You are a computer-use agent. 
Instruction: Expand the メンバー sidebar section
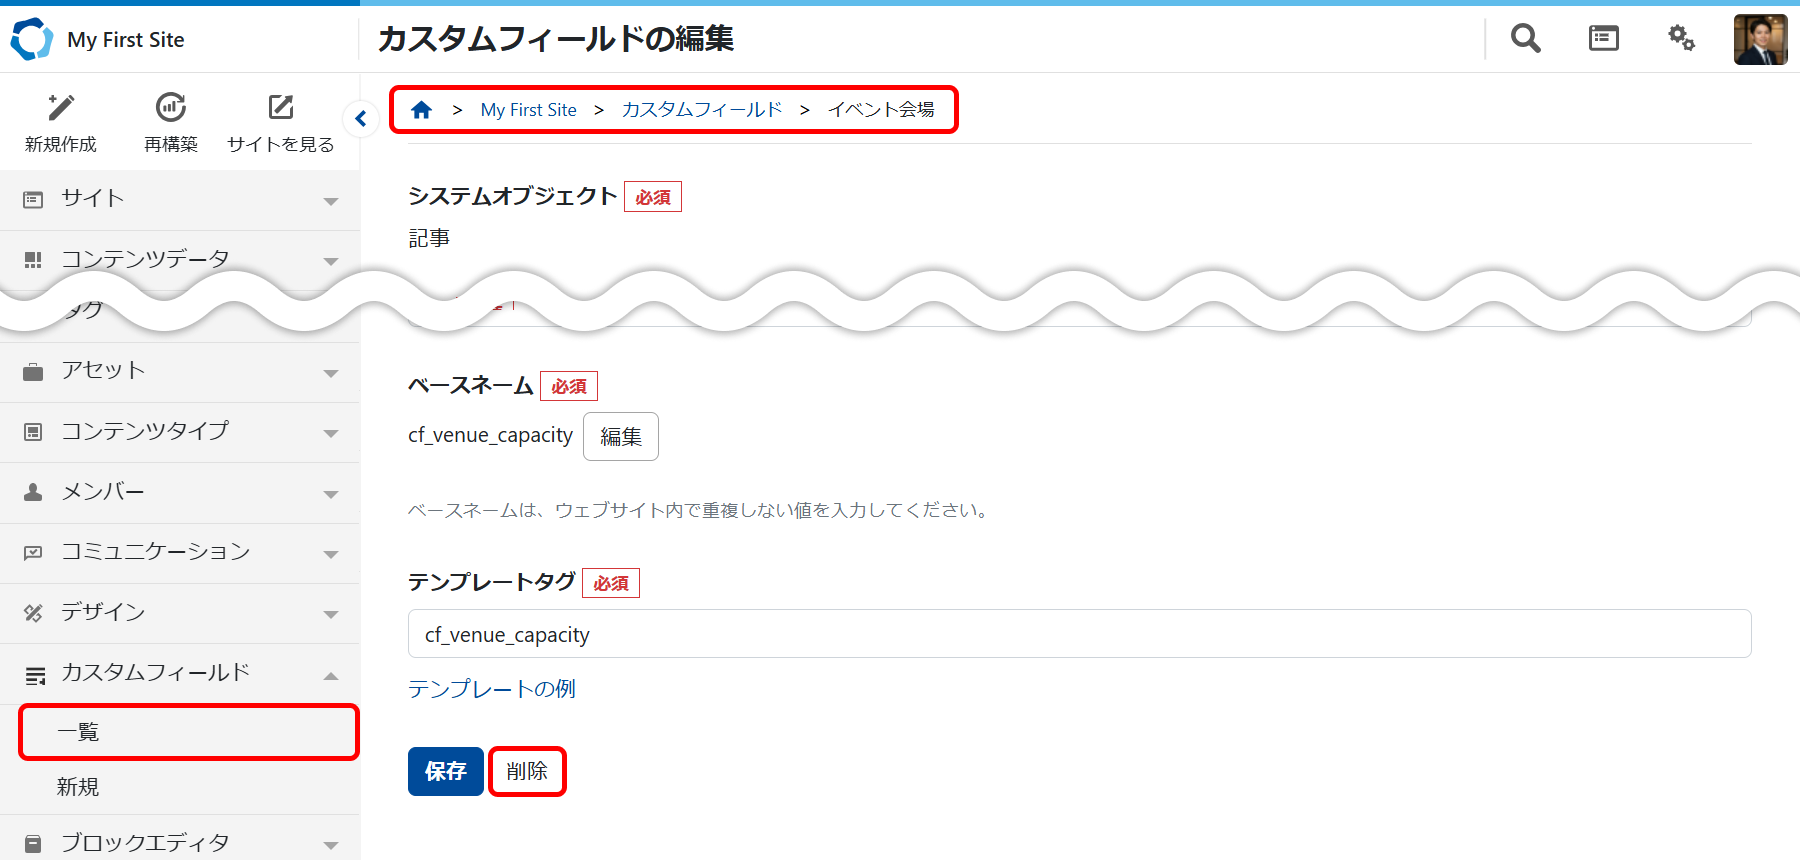click(x=180, y=492)
